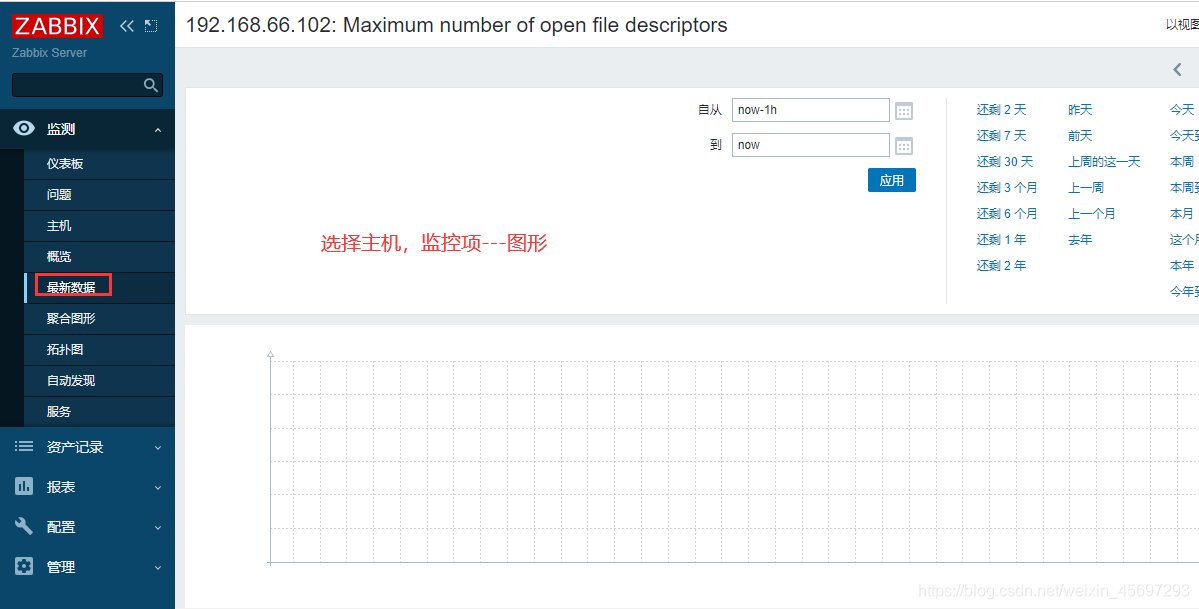The width and height of the screenshot is (1199, 609).
Task: Select the 还剩 2 年 time range
Action: [x=1001, y=265]
